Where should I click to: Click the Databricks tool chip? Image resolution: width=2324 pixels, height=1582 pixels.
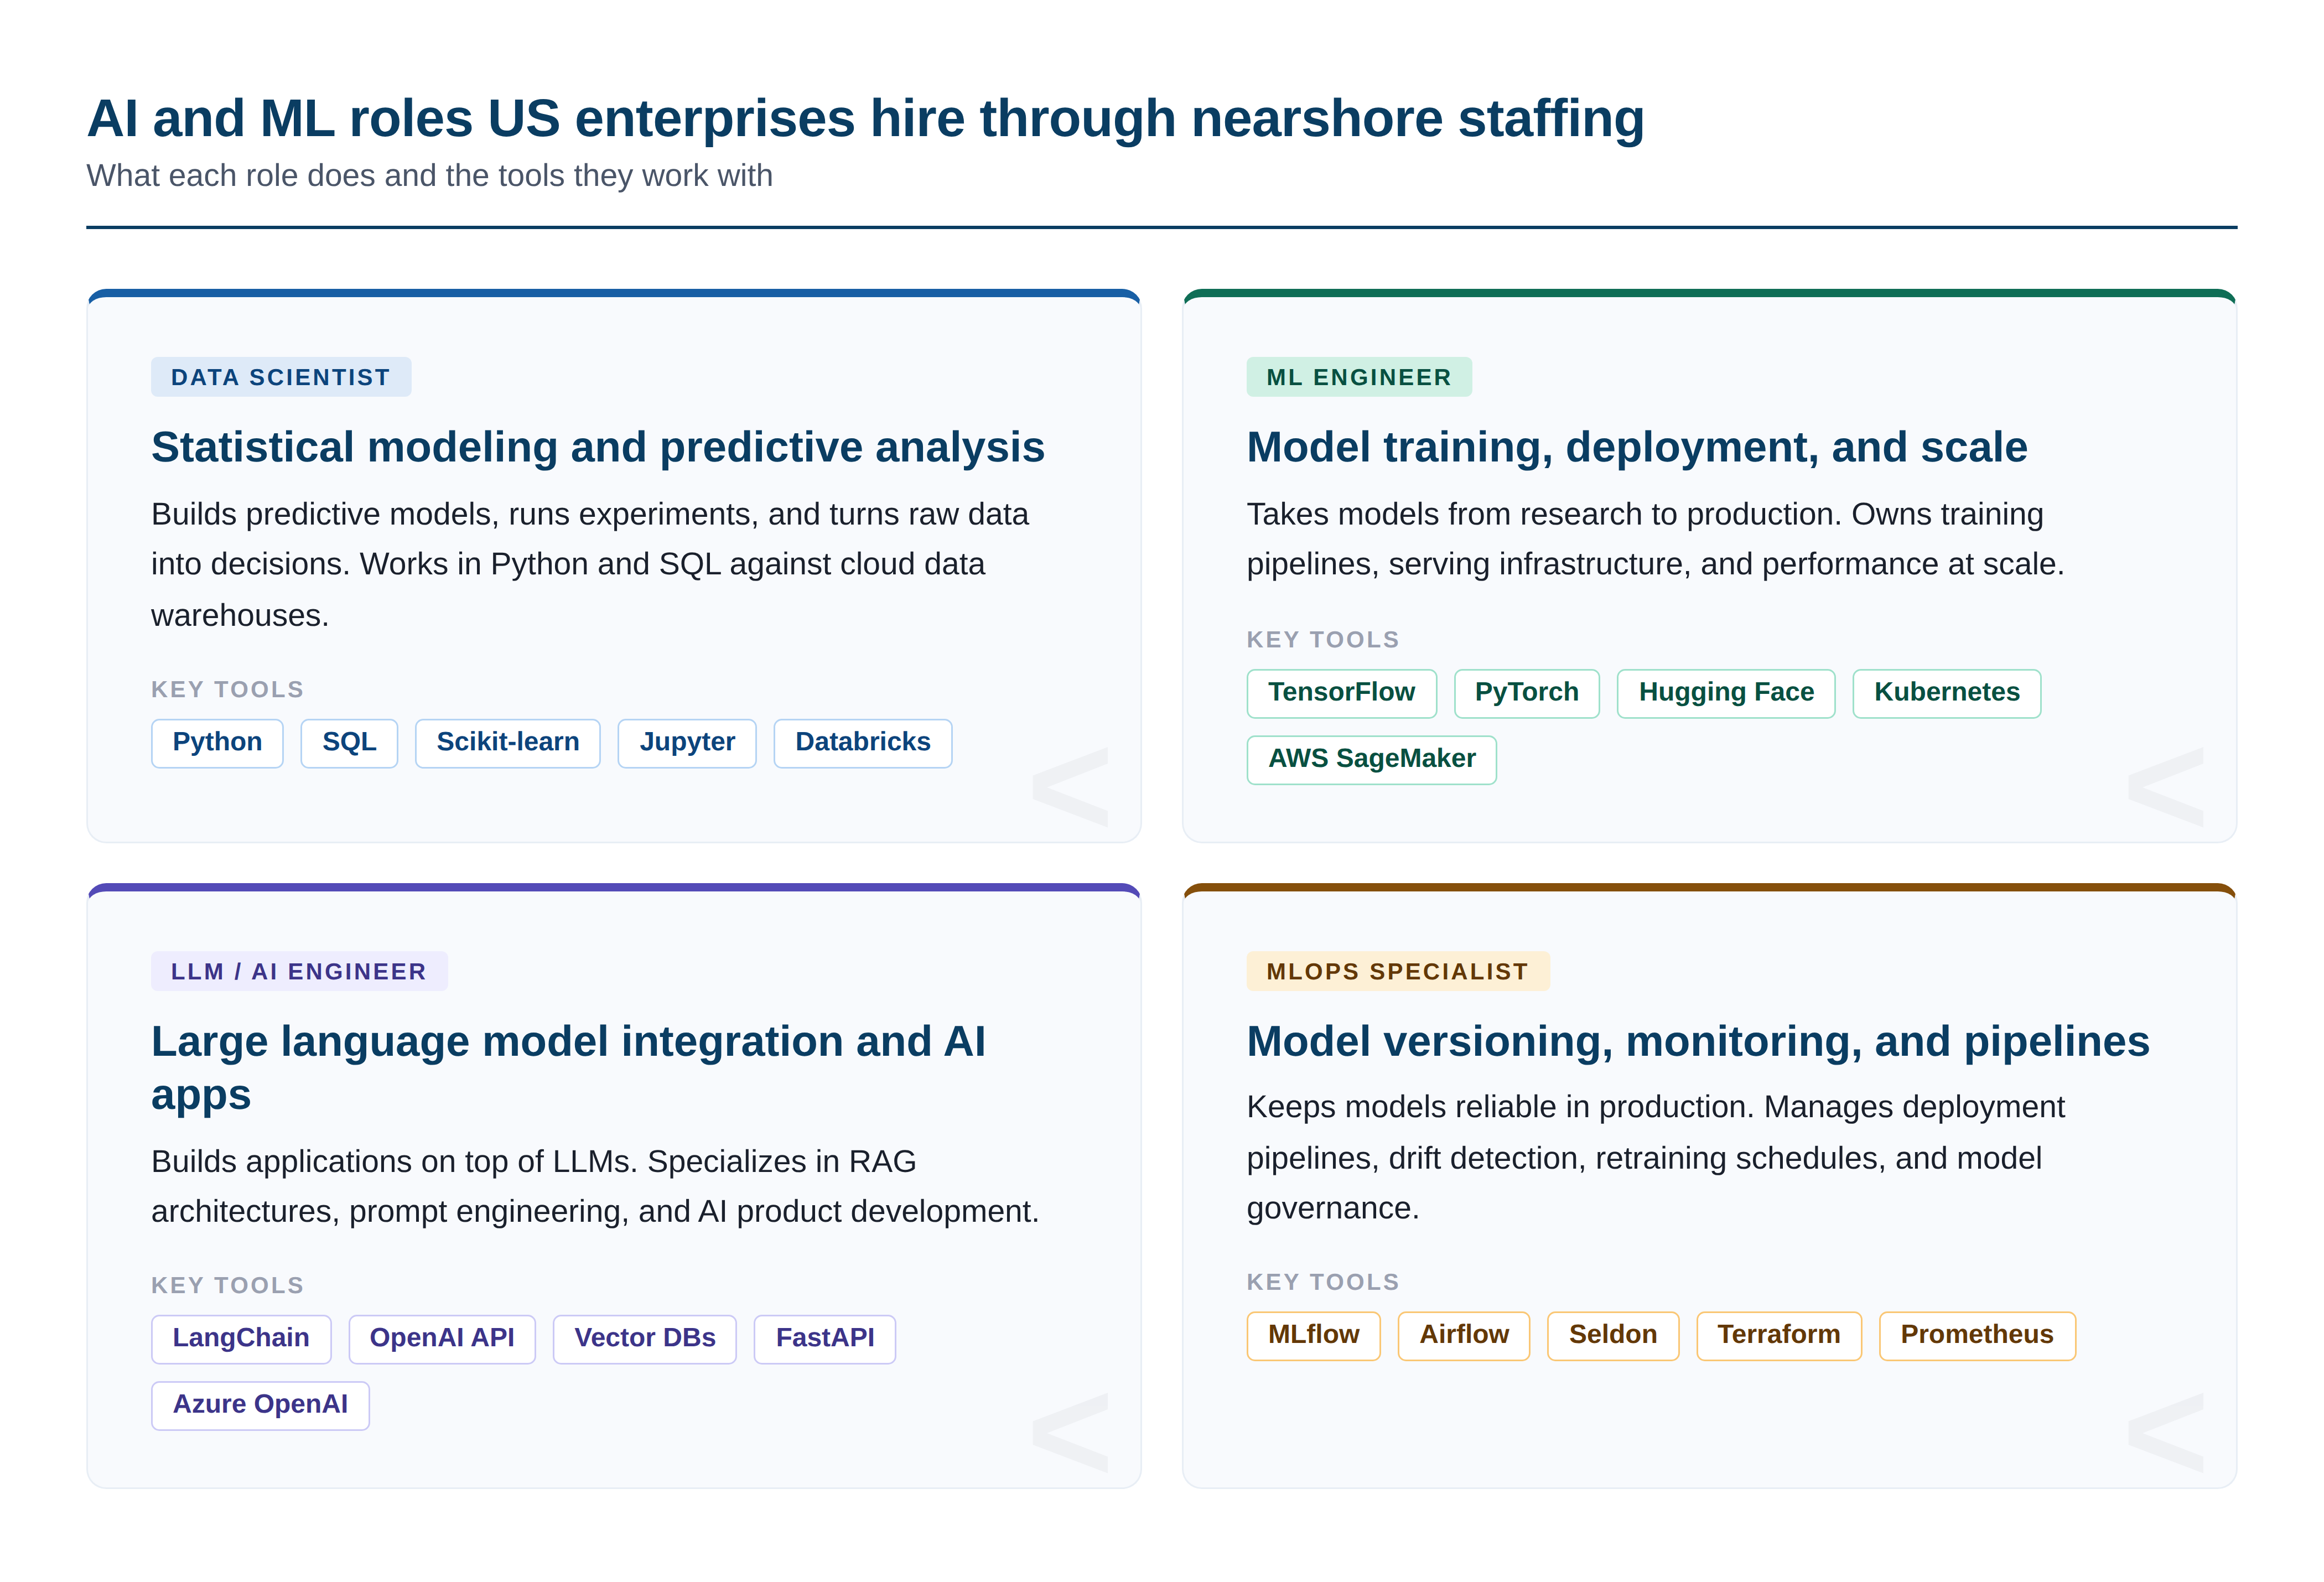(862, 743)
